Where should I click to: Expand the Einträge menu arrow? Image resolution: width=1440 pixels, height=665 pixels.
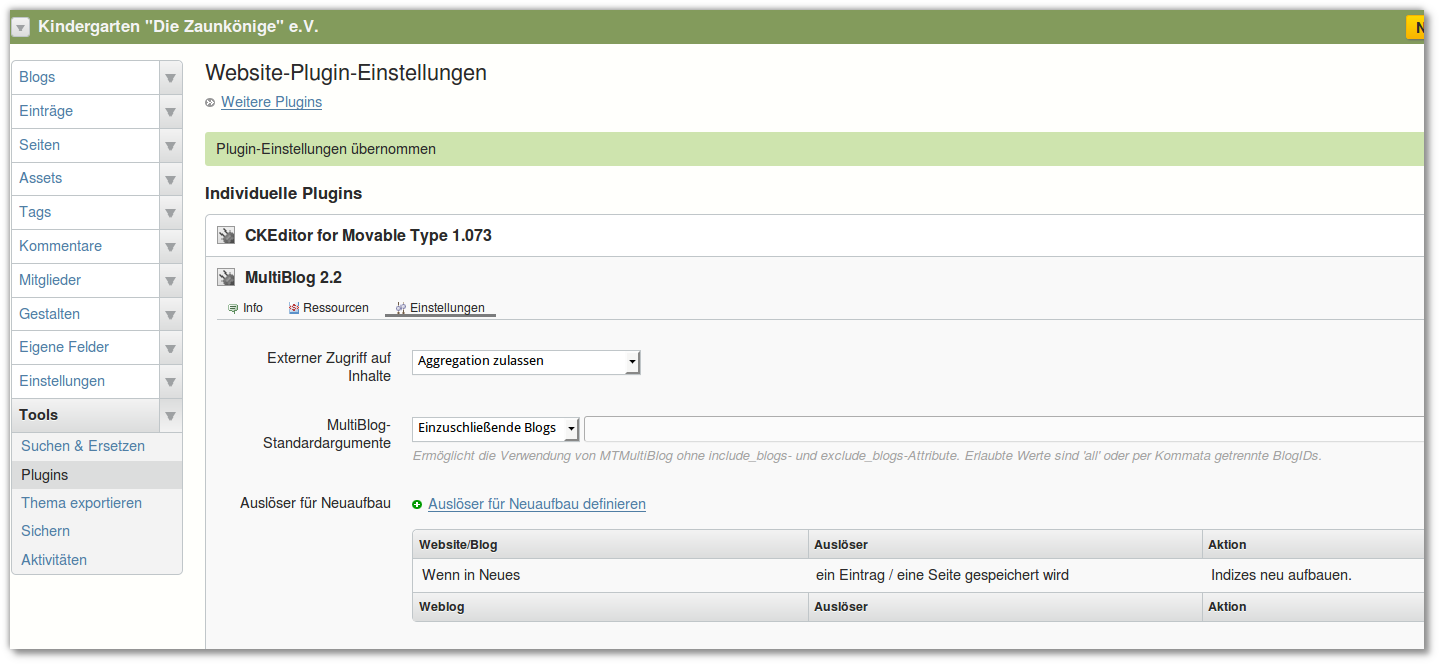(x=171, y=112)
